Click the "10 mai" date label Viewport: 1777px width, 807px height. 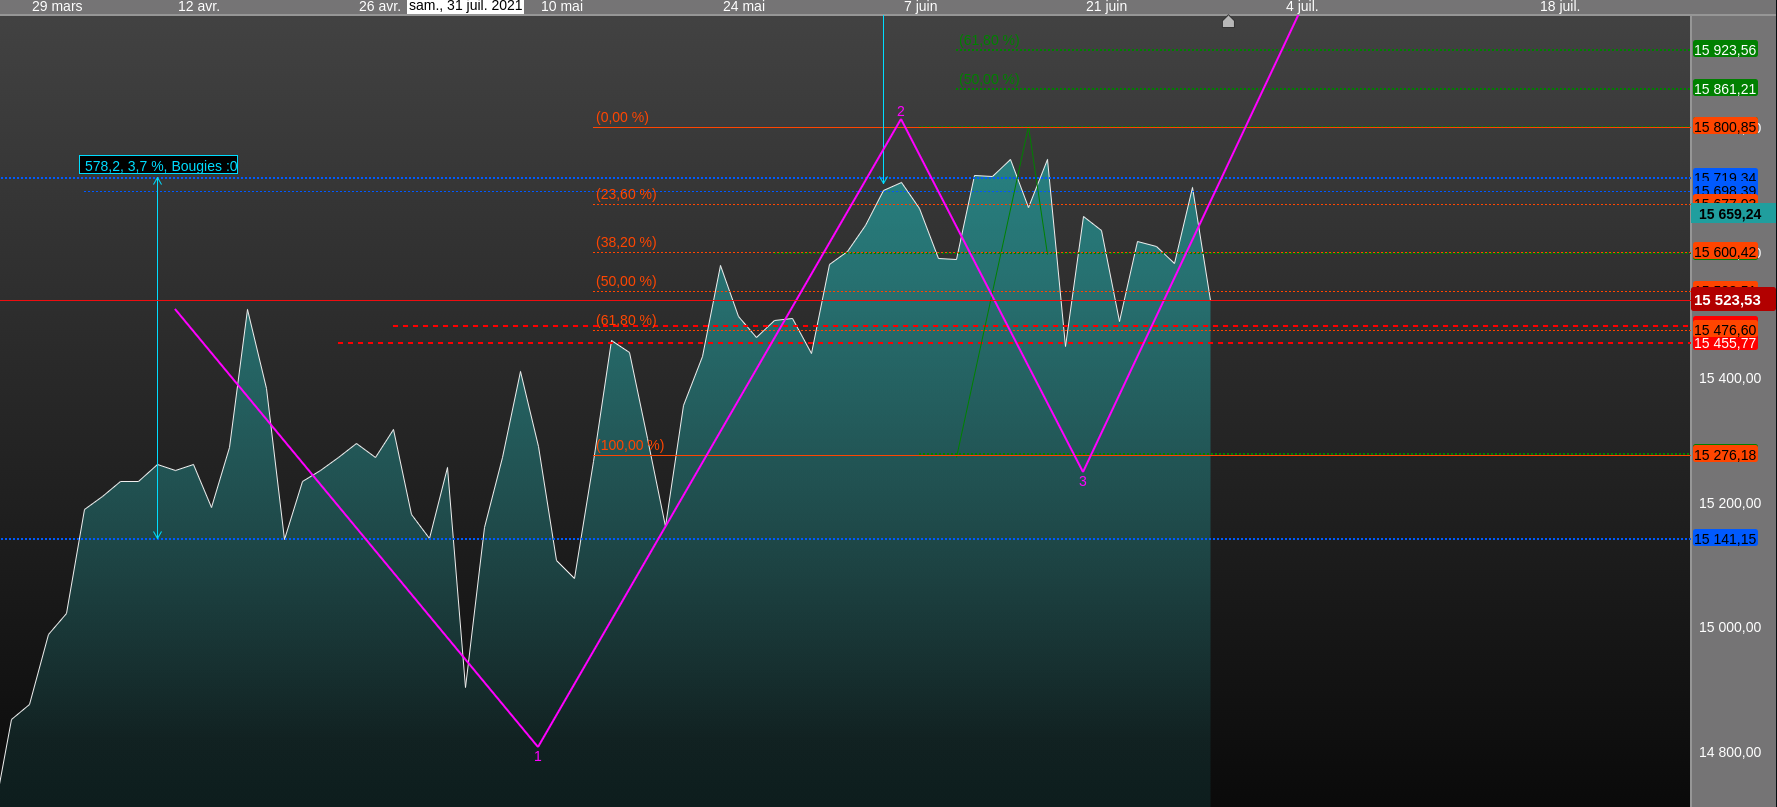(x=562, y=7)
